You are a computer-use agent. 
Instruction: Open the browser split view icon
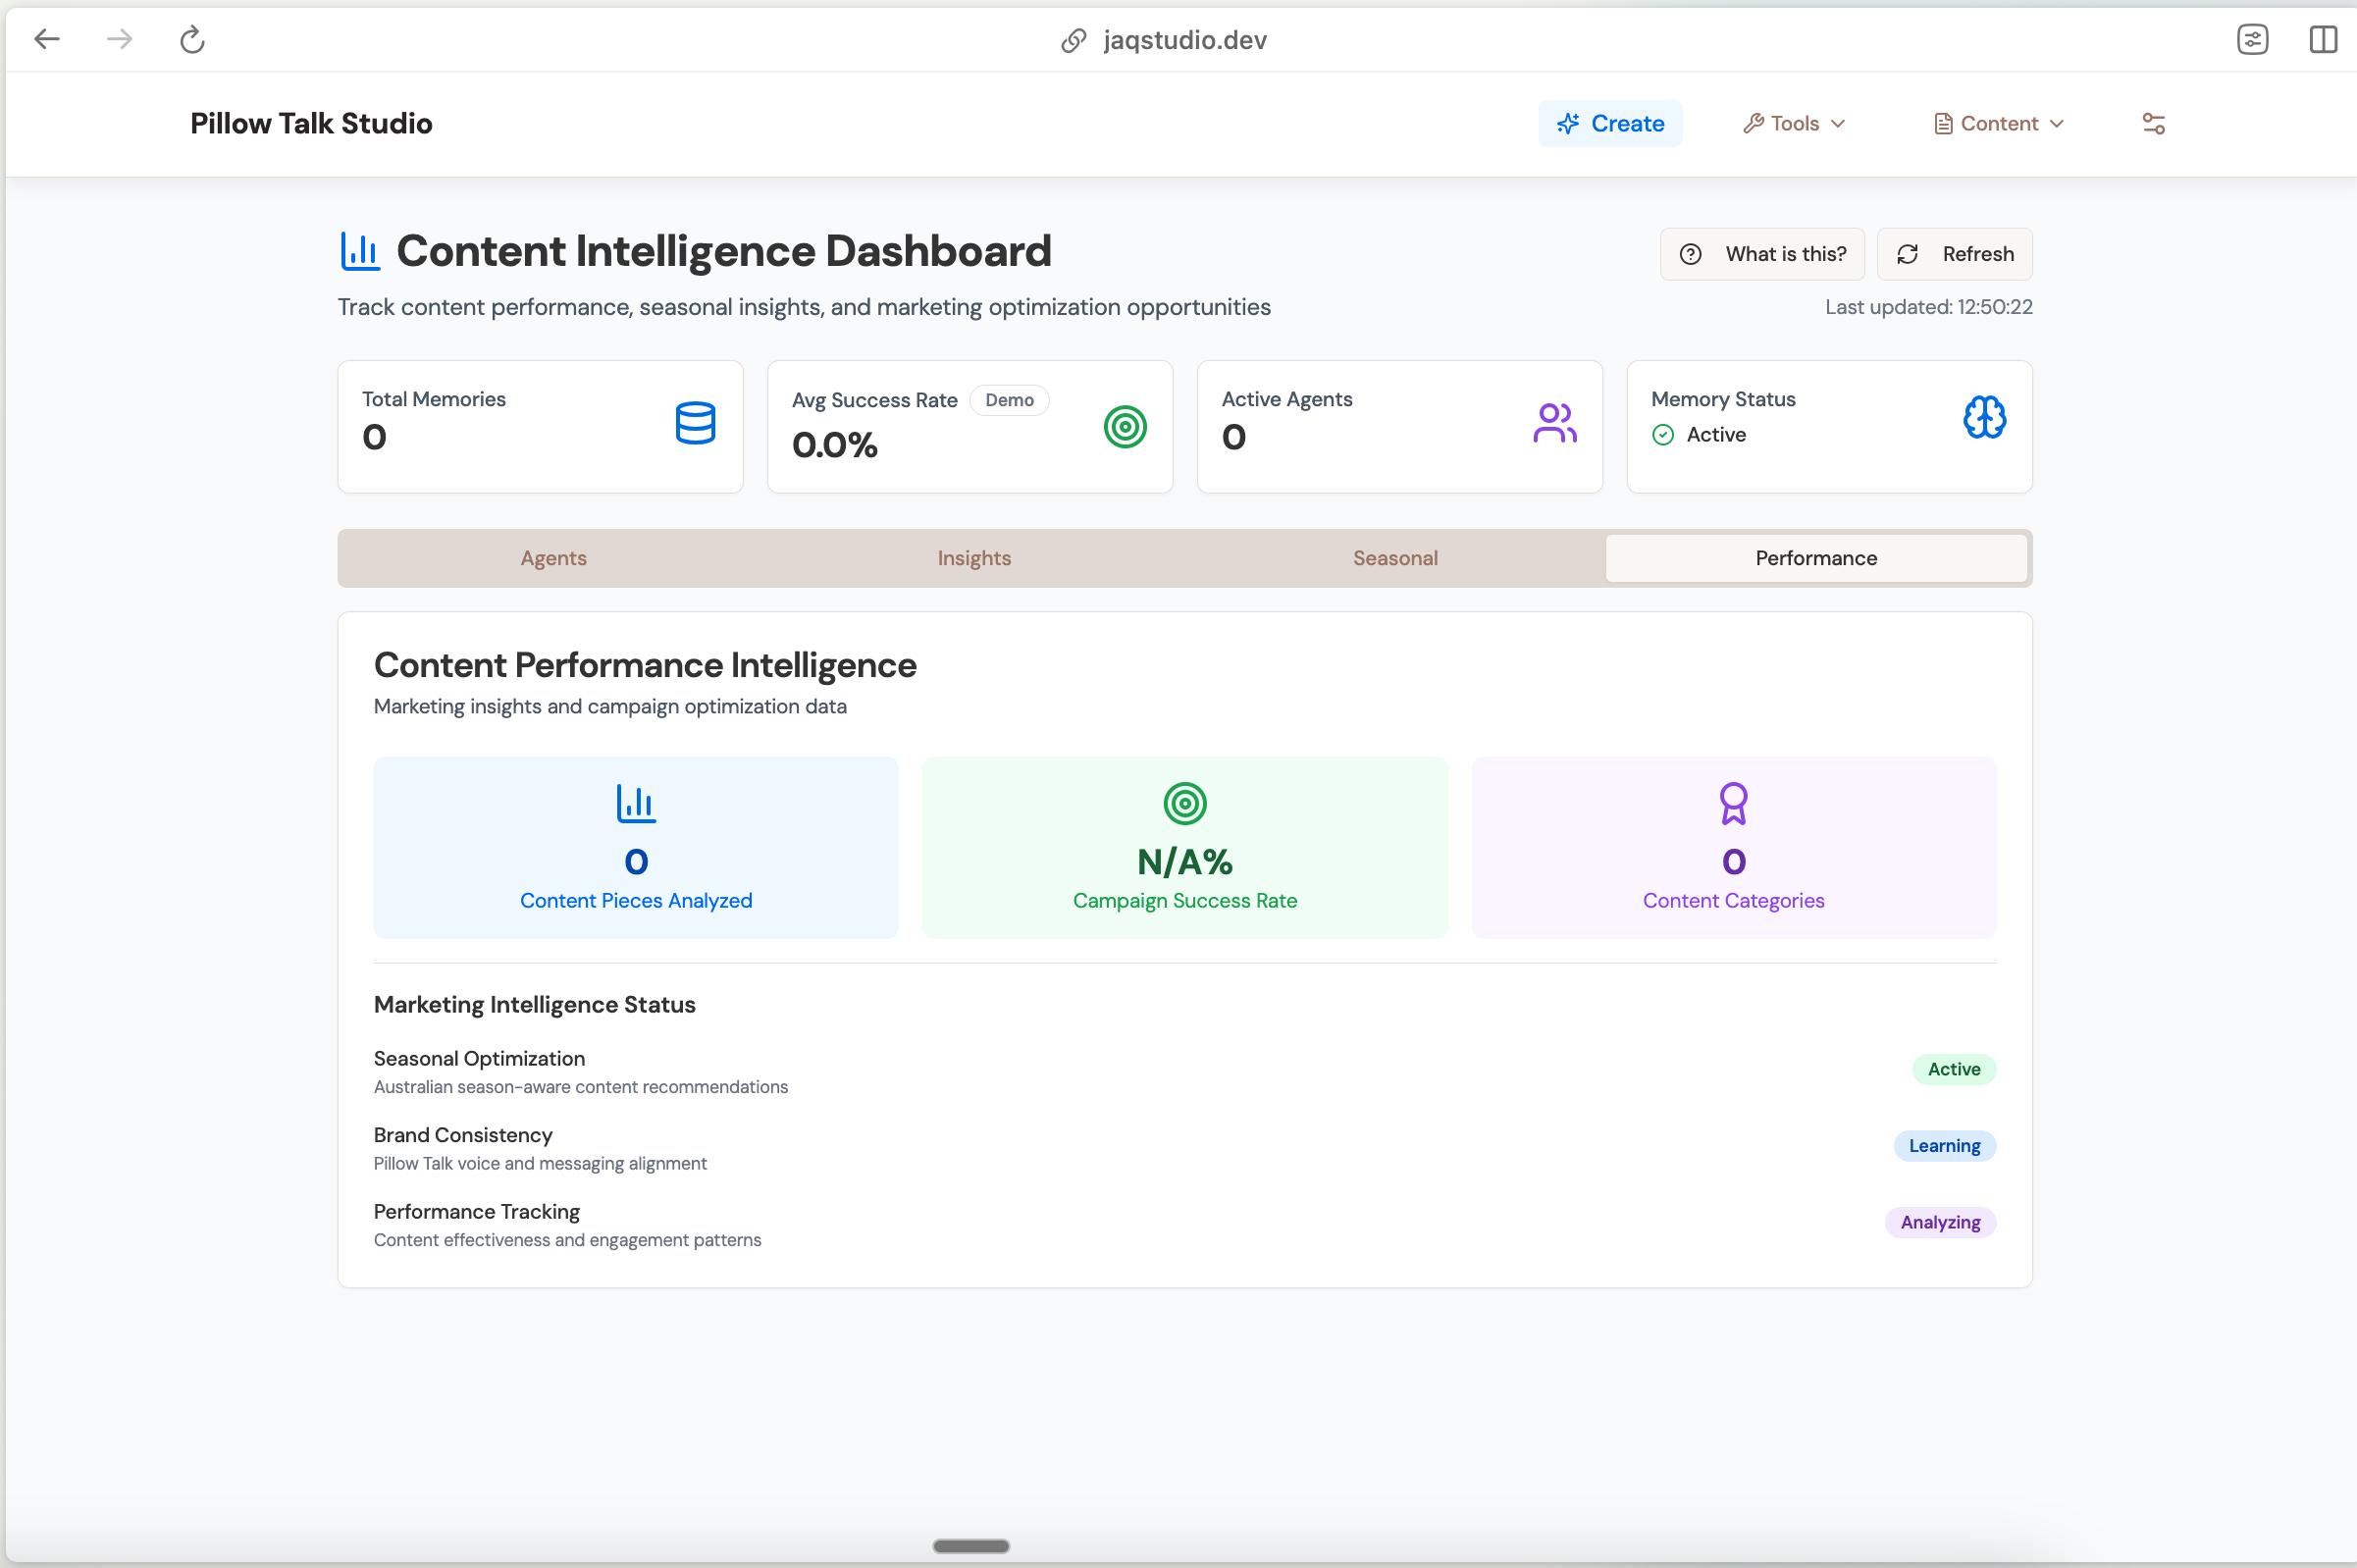(2322, 40)
